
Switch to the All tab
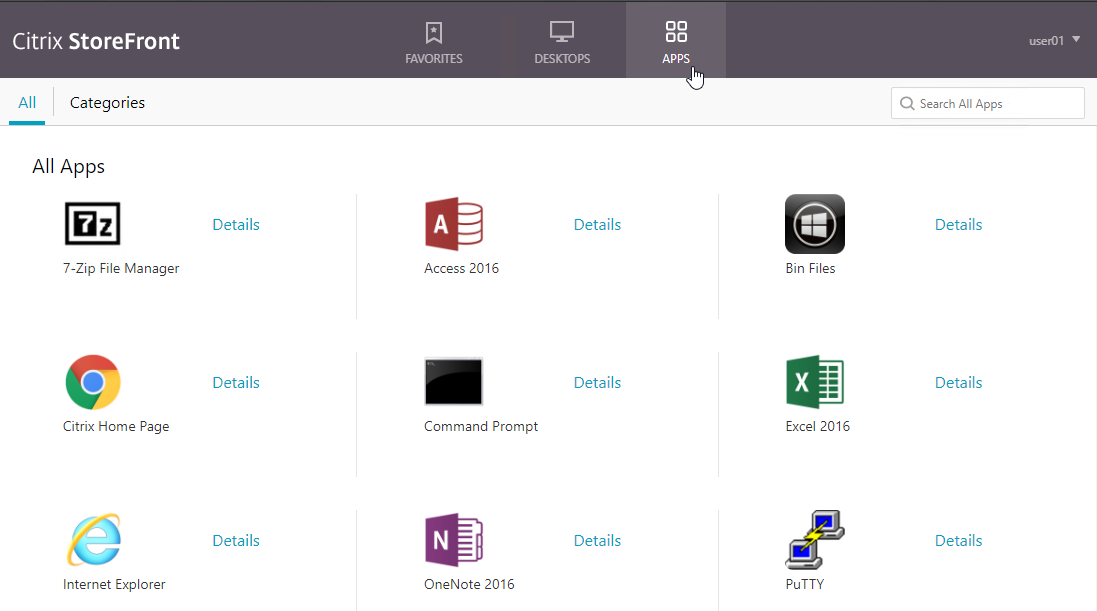pos(27,103)
